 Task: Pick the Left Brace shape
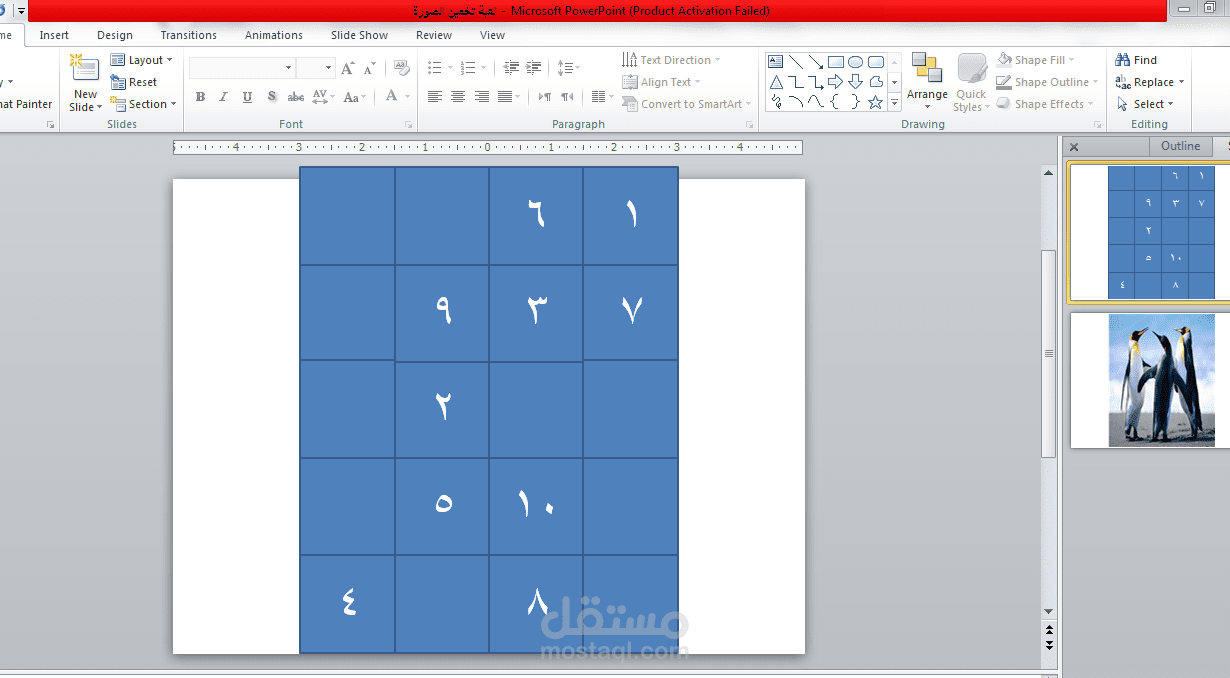point(836,102)
